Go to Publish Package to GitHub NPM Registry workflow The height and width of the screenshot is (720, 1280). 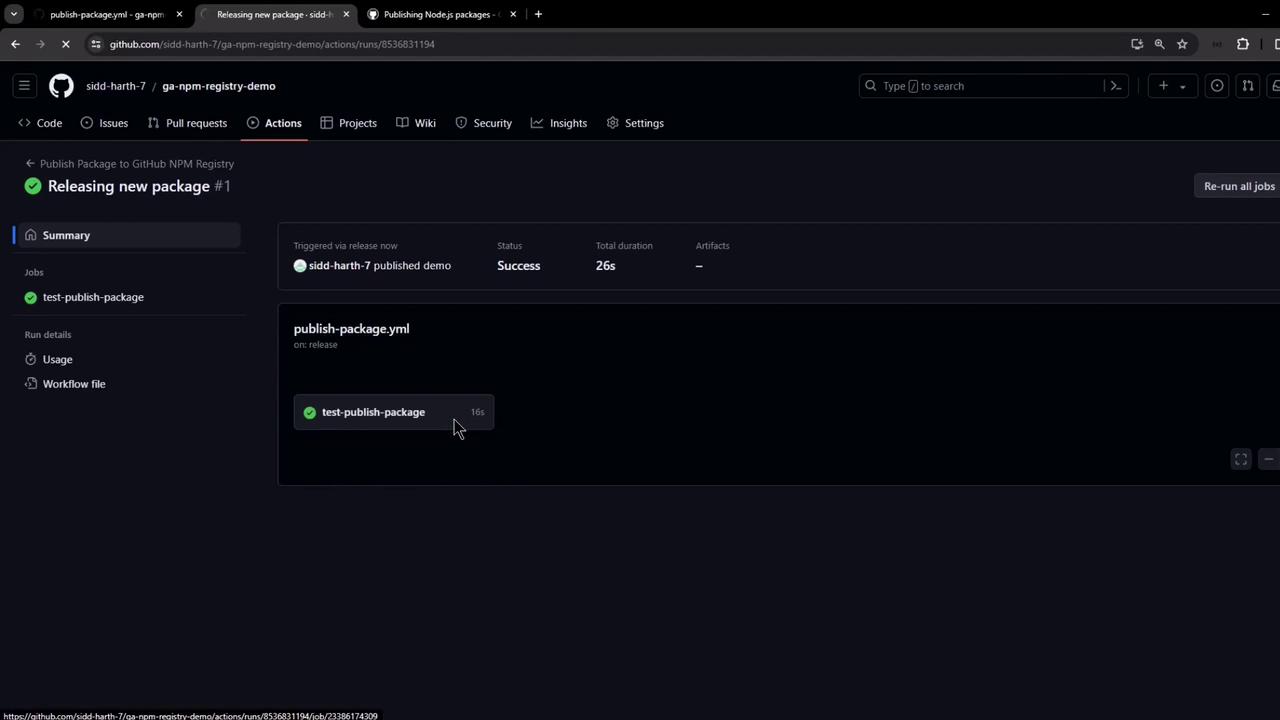[137, 163]
